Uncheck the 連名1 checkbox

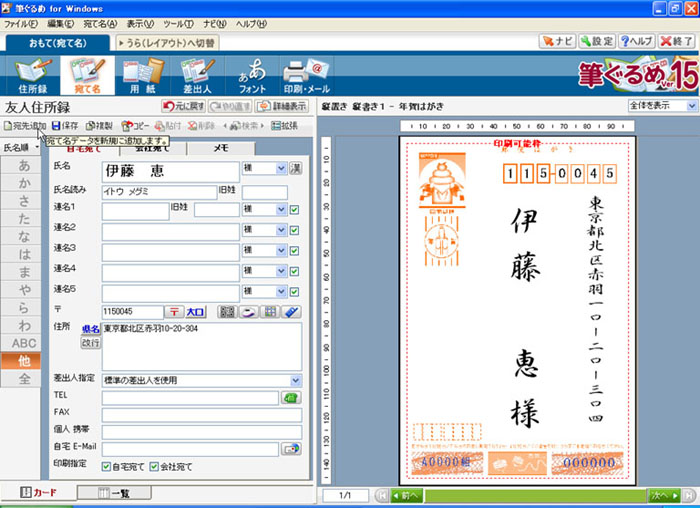coord(294,210)
